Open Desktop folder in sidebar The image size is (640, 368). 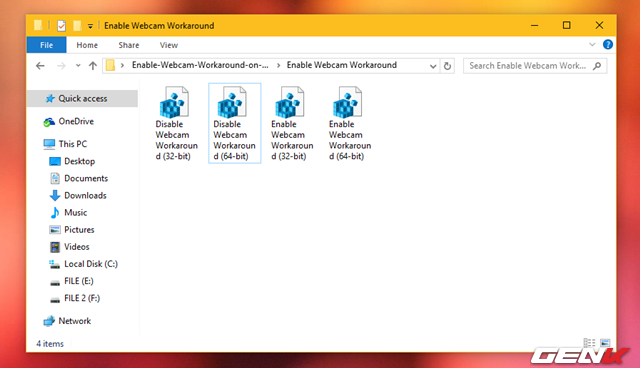(72, 161)
